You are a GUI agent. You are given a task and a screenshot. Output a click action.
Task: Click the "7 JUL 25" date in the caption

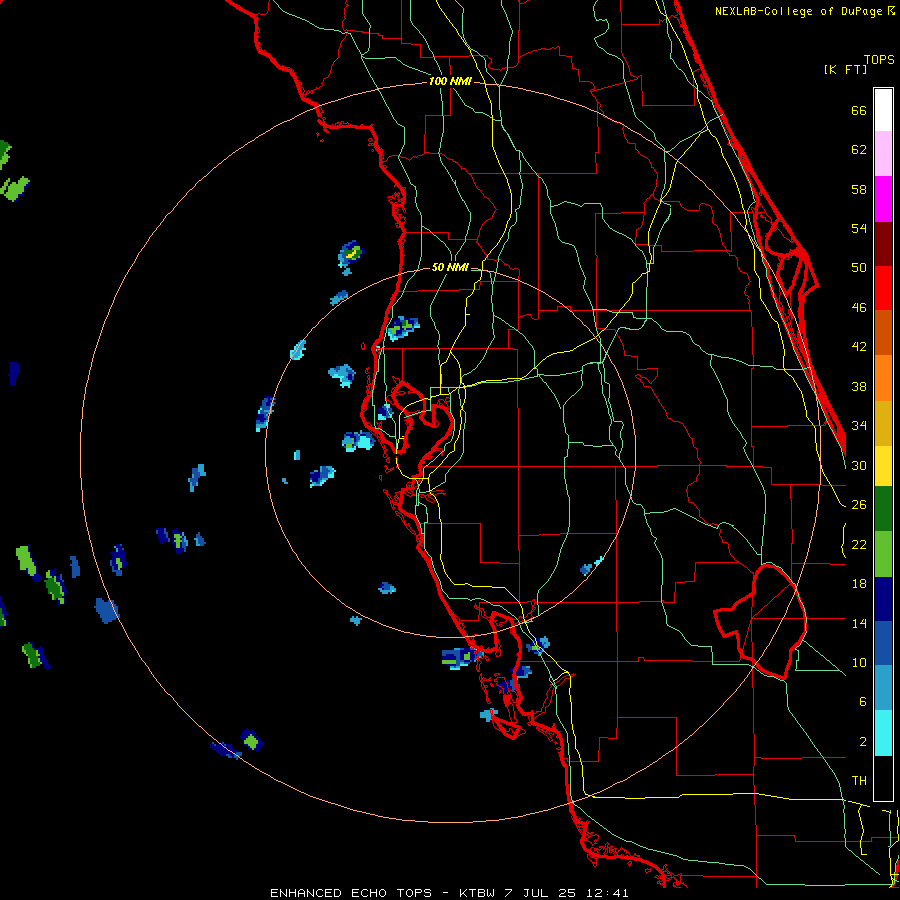542,893
